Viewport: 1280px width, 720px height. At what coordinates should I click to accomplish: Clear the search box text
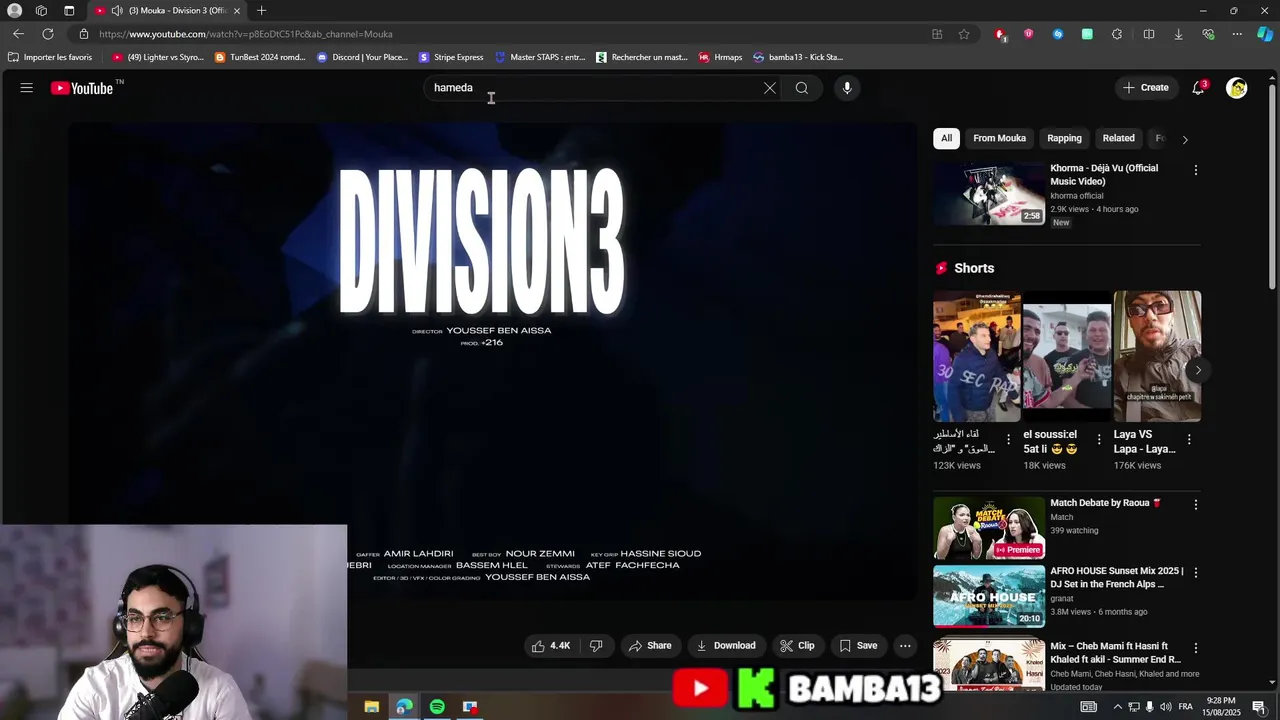pyautogui.click(x=770, y=88)
